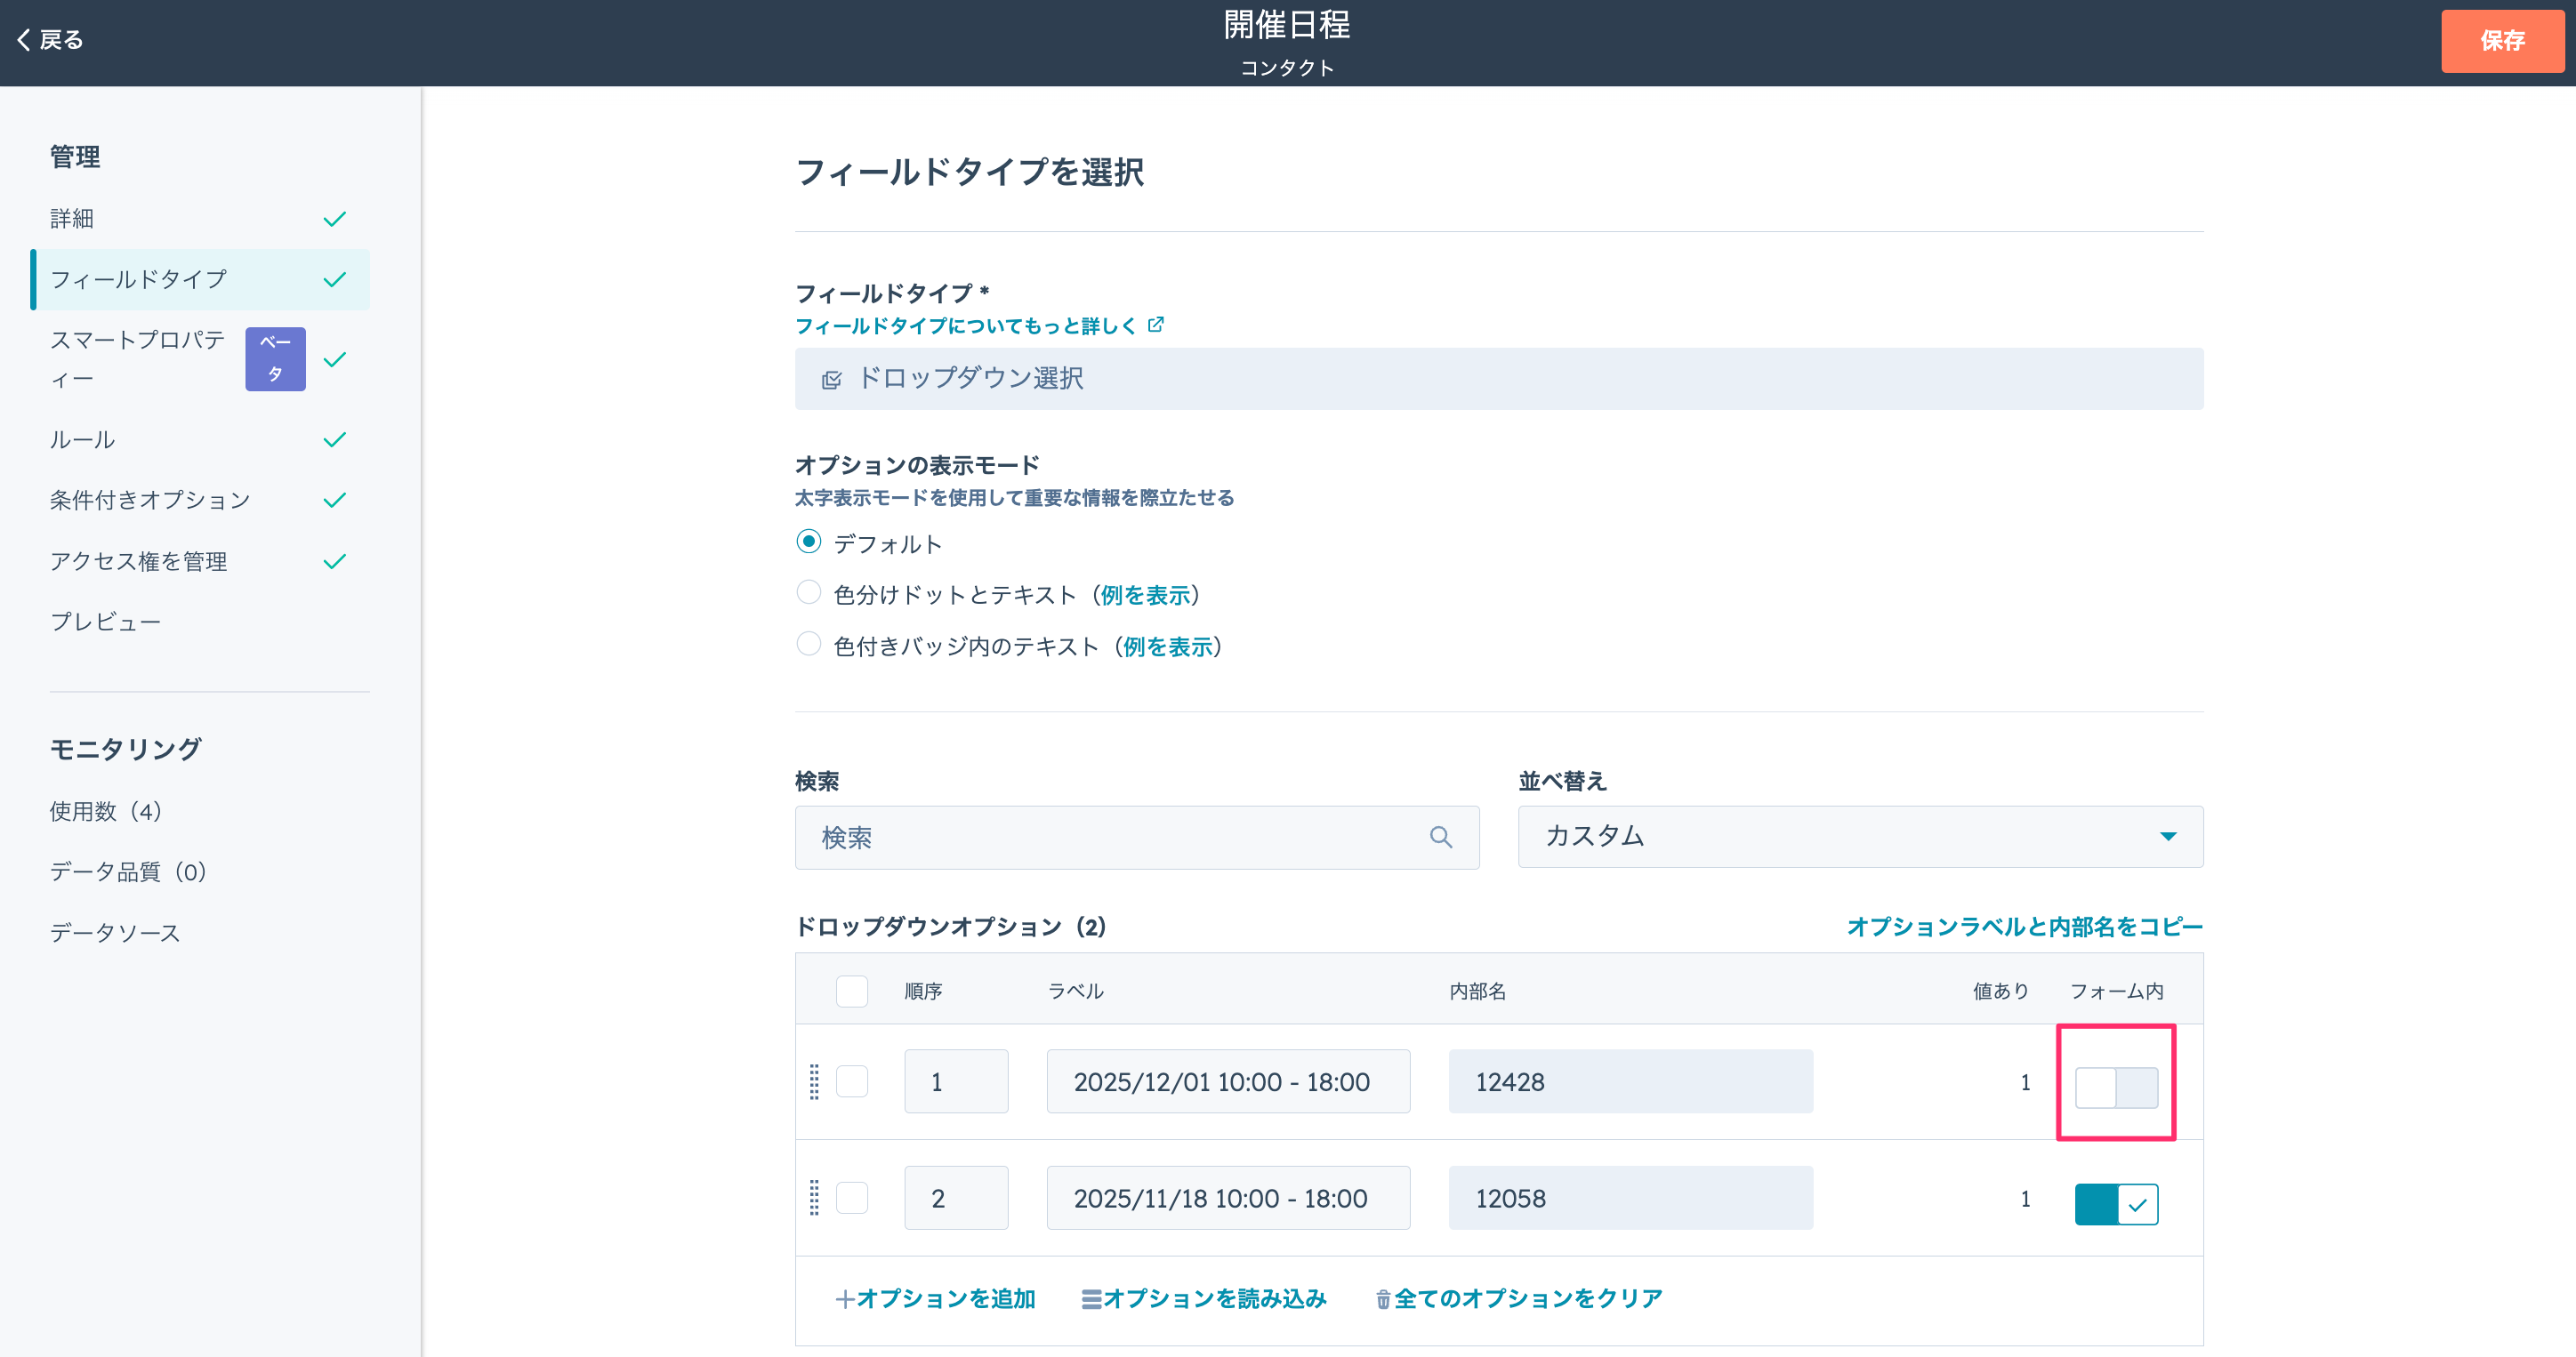
Task: Check the checkbox for option 12058
Action: click(851, 1198)
